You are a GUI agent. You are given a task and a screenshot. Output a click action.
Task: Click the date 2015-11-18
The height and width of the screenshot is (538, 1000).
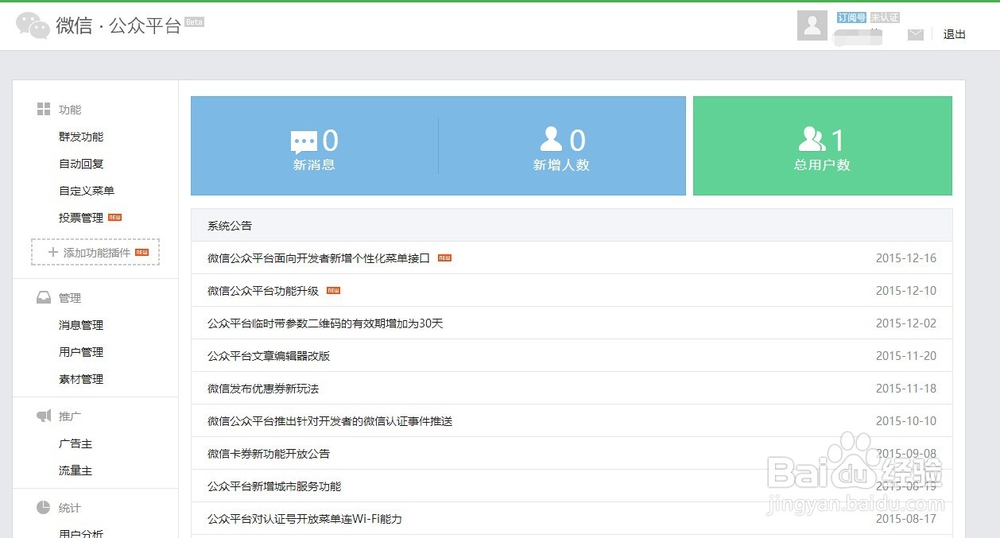pos(906,388)
